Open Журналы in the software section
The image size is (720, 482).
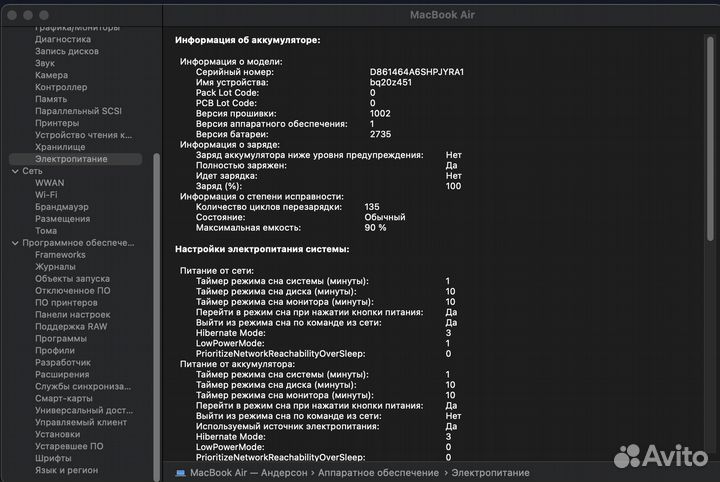point(55,267)
